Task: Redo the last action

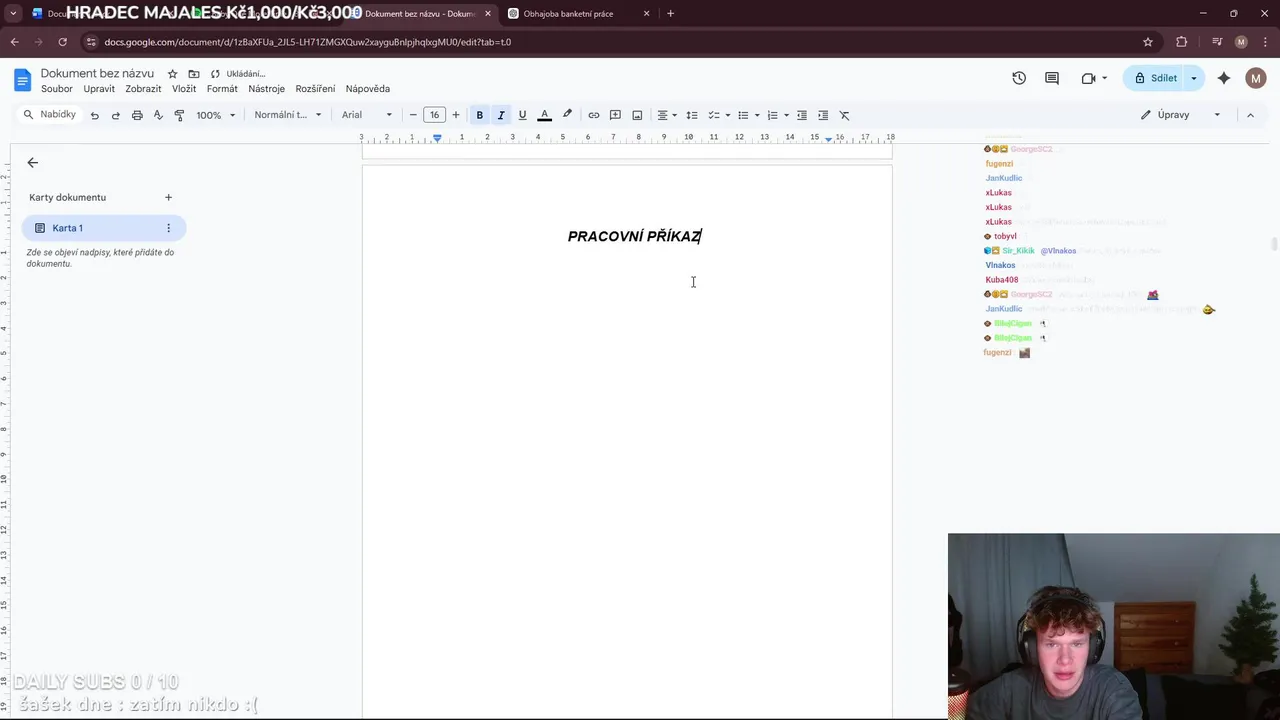Action: click(115, 115)
